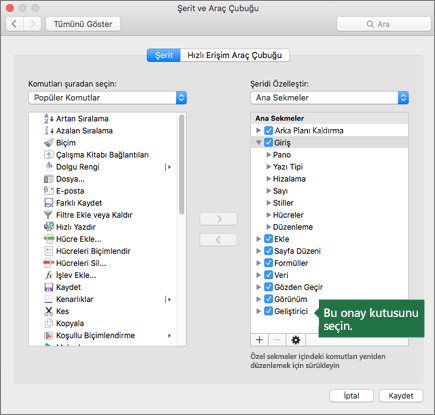Expand the Yazı Tipi group
The height and width of the screenshot is (415, 435).
tap(269, 167)
